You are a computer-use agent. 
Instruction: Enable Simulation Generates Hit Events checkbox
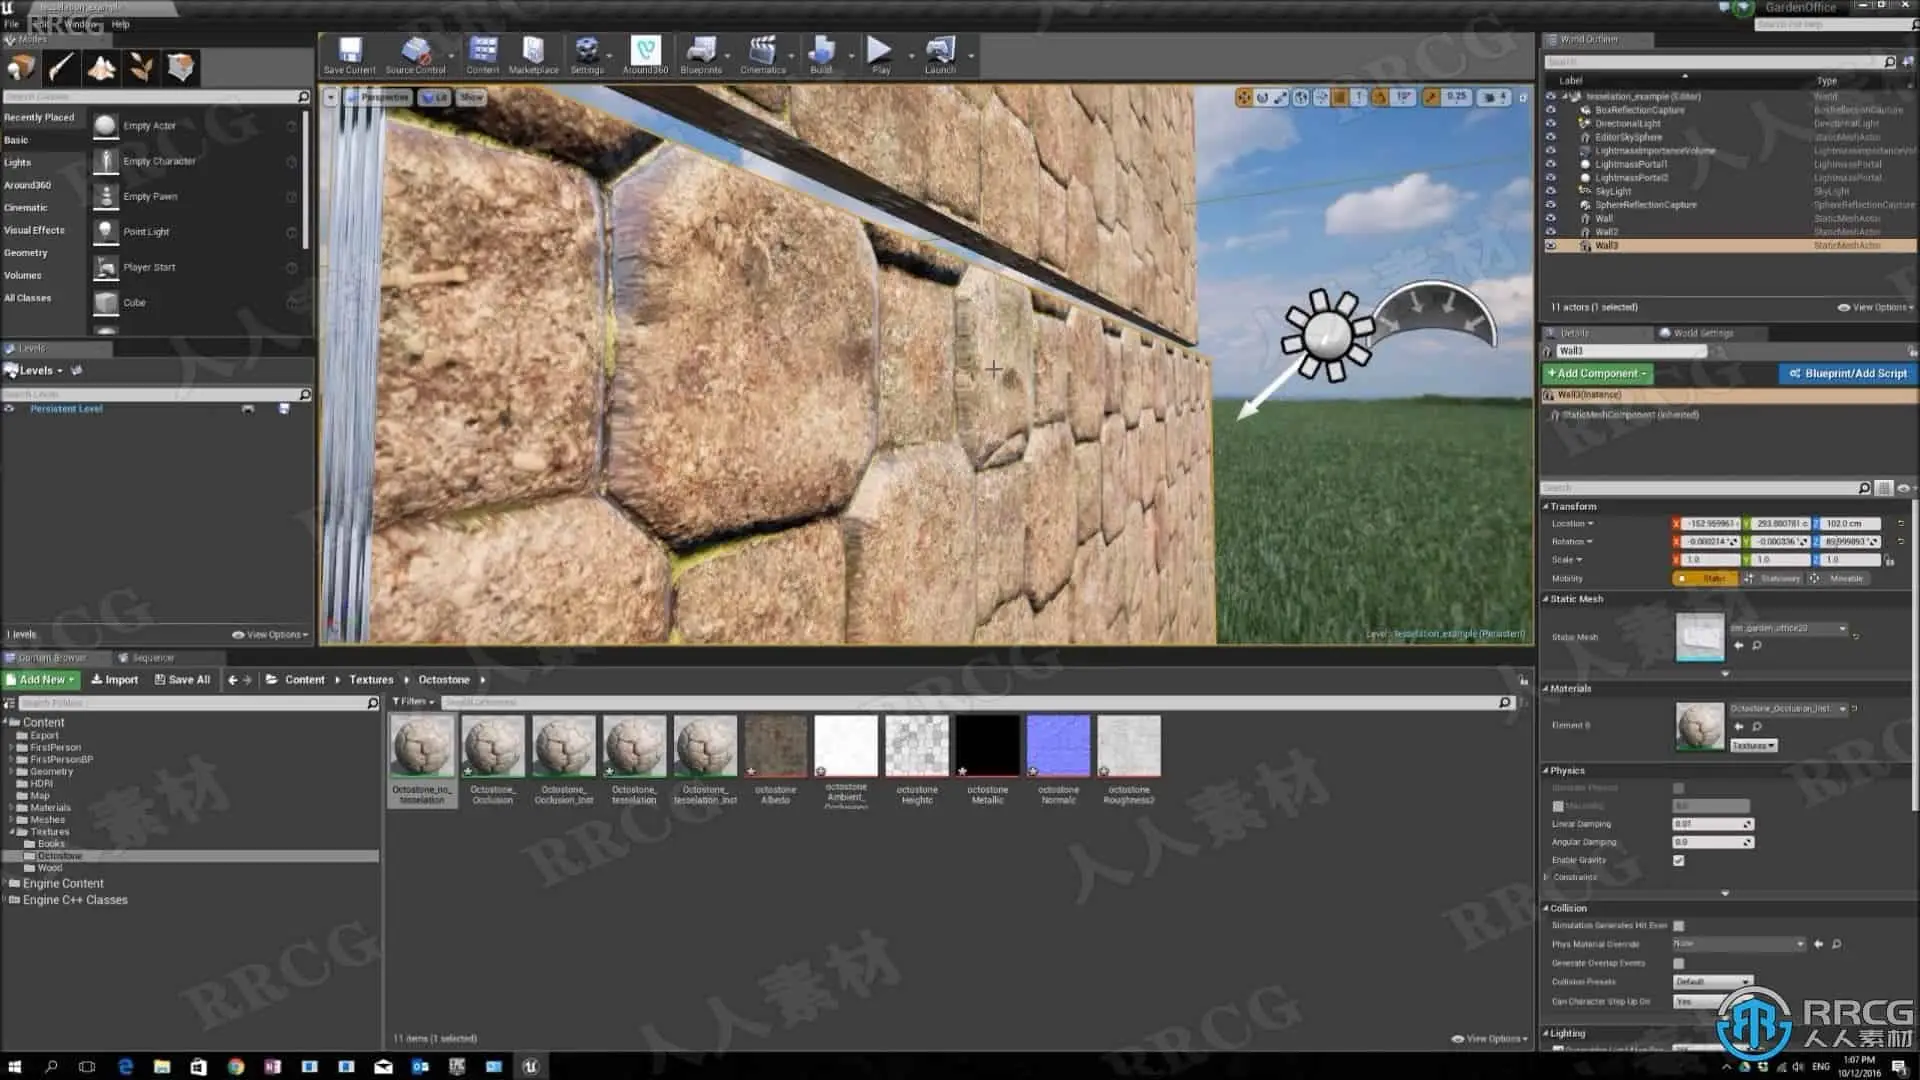1678,926
